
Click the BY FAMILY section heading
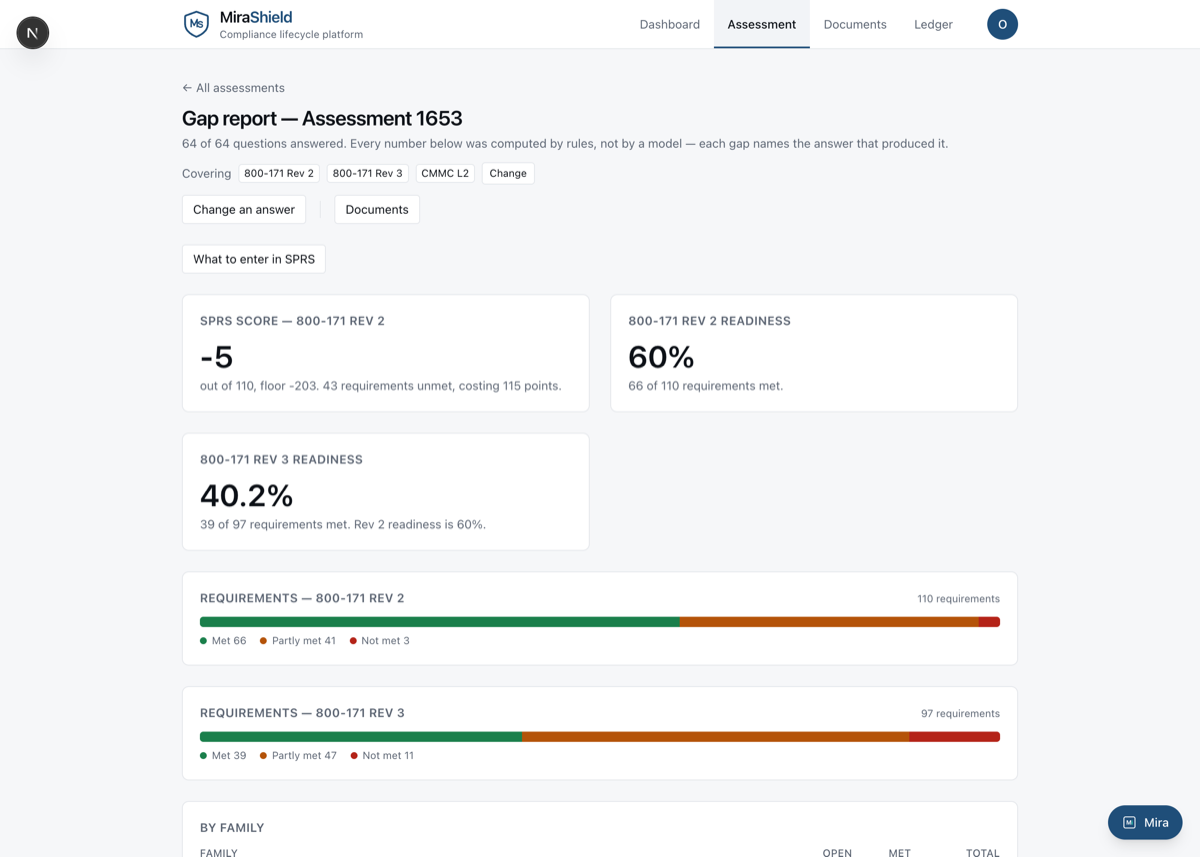tap(232, 828)
